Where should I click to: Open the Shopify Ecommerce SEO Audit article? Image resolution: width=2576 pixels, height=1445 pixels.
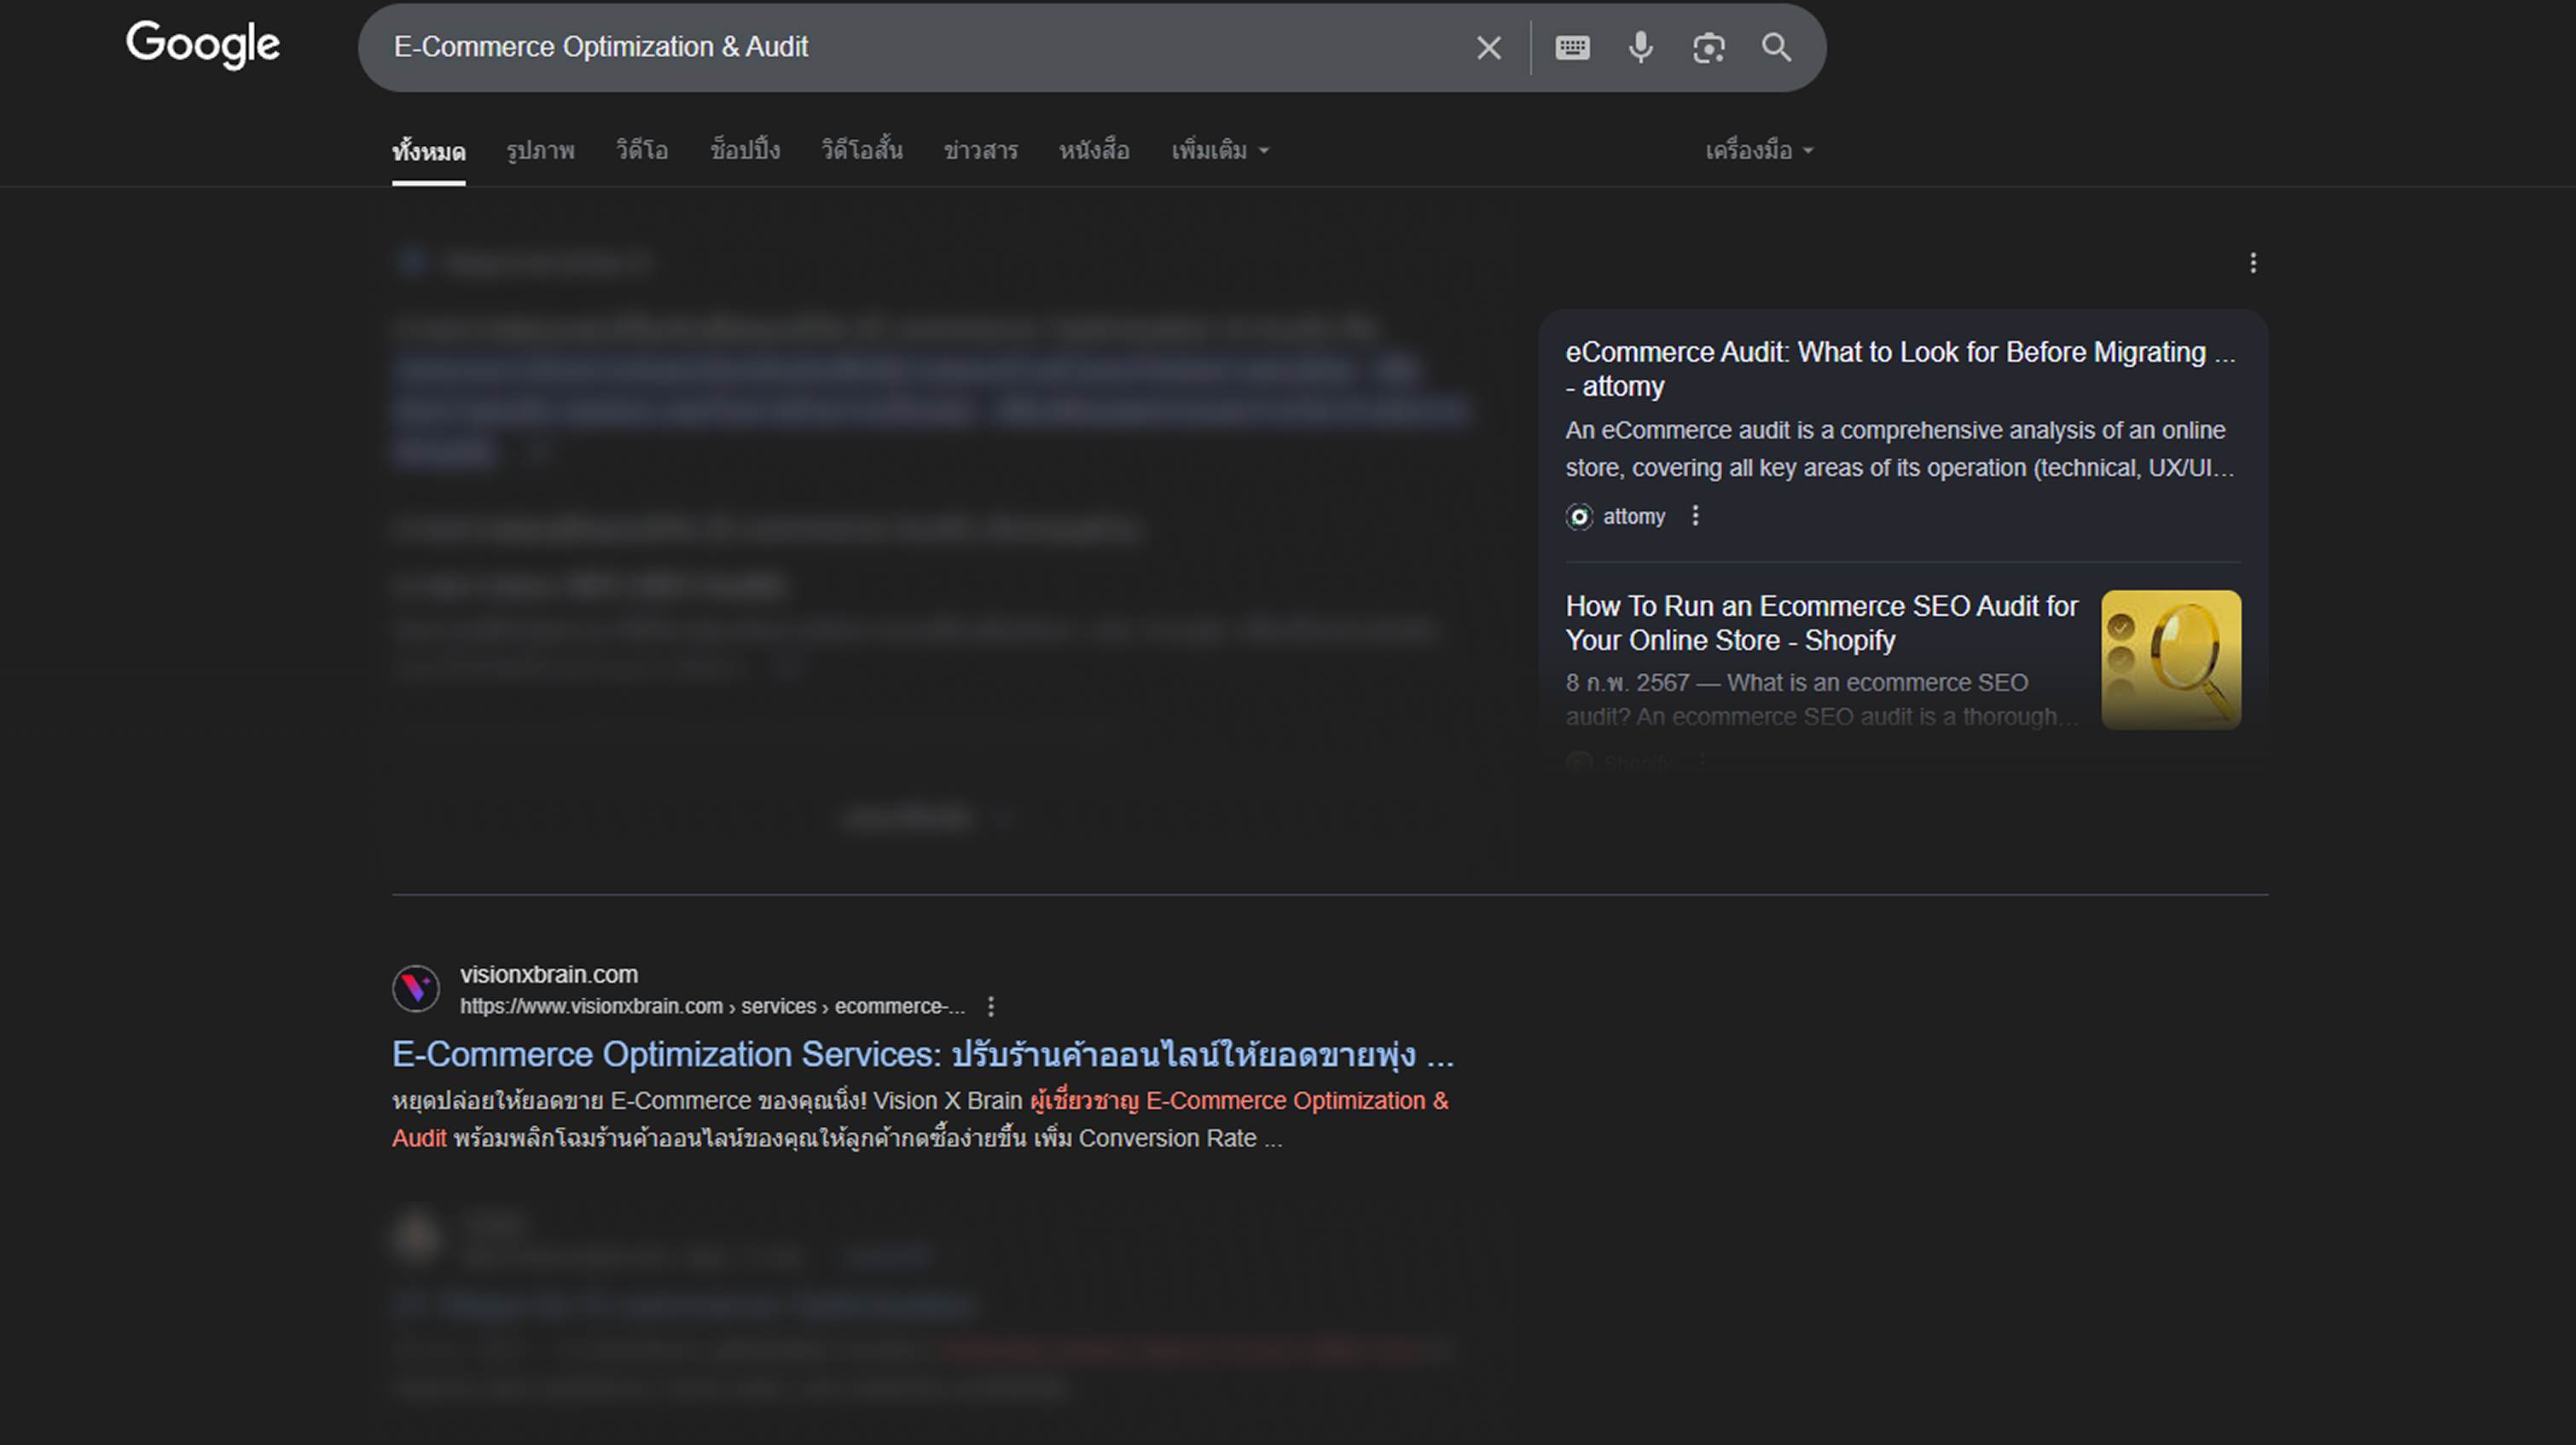click(x=1821, y=623)
